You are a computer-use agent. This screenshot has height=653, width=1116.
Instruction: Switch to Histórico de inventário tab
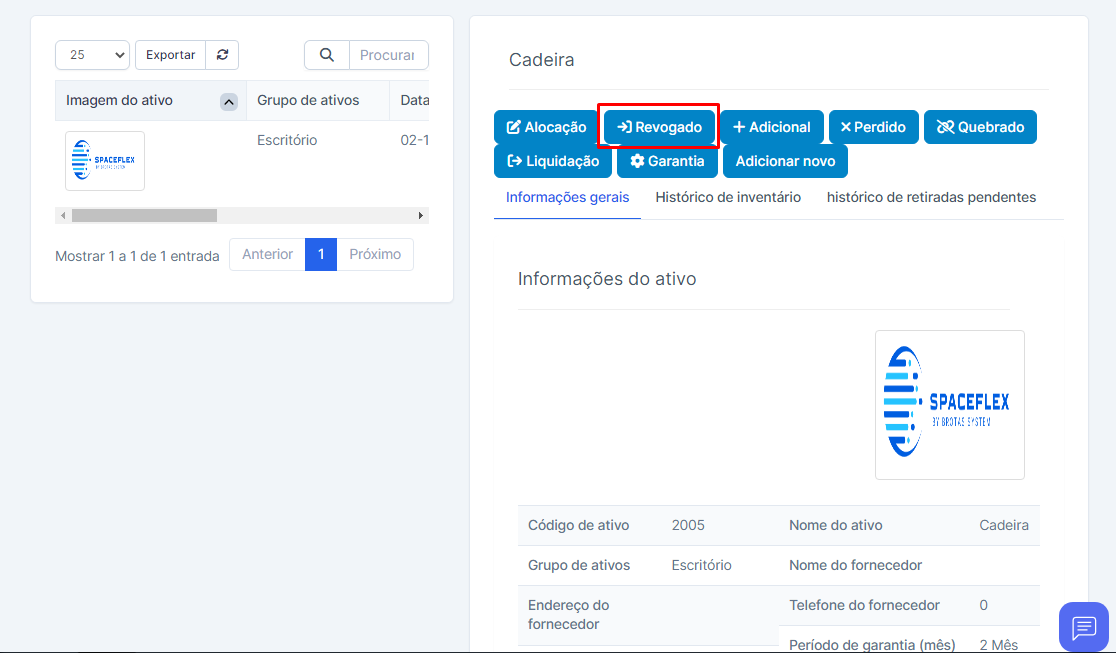[728, 197]
